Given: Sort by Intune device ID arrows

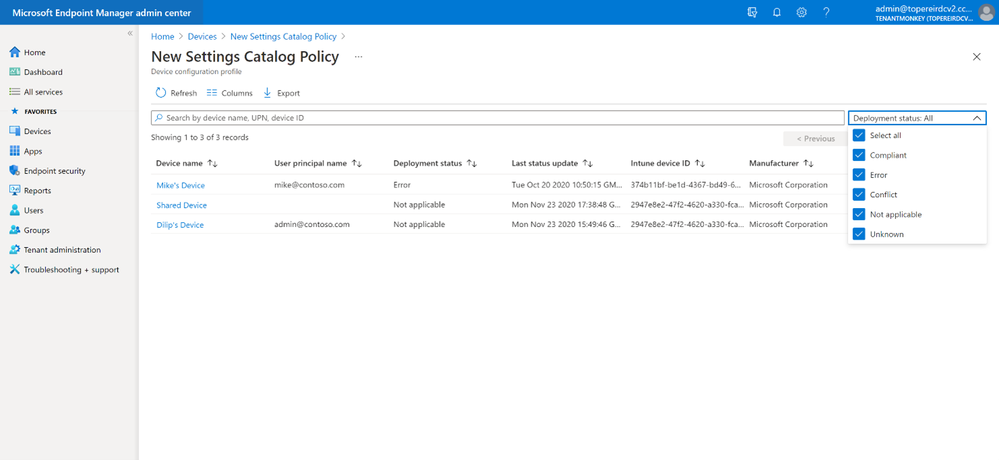Looking at the screenshot, I should 700,164.
